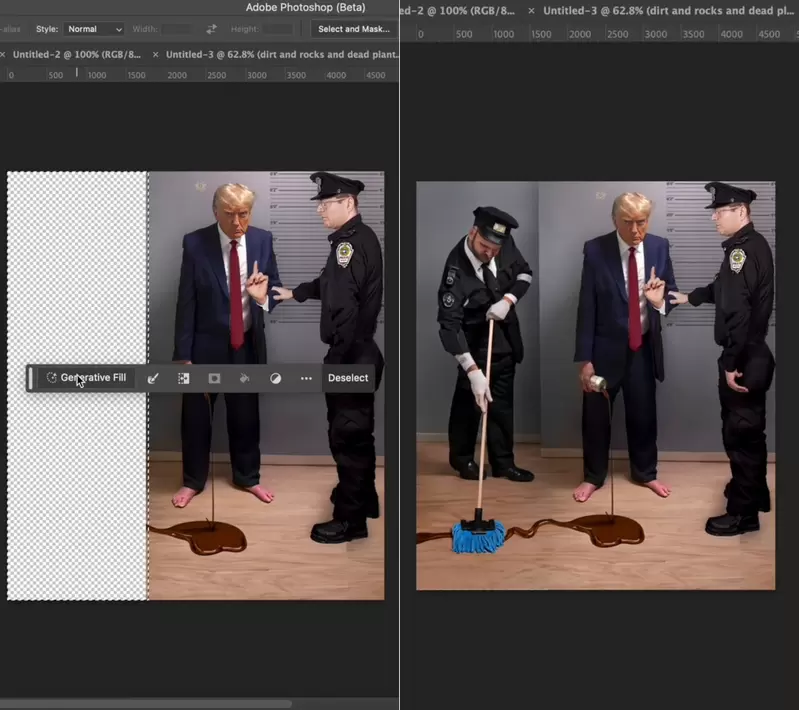Click the Select and Mask button
The height and width of the screenshot is (710, 799).
(353, 29)
